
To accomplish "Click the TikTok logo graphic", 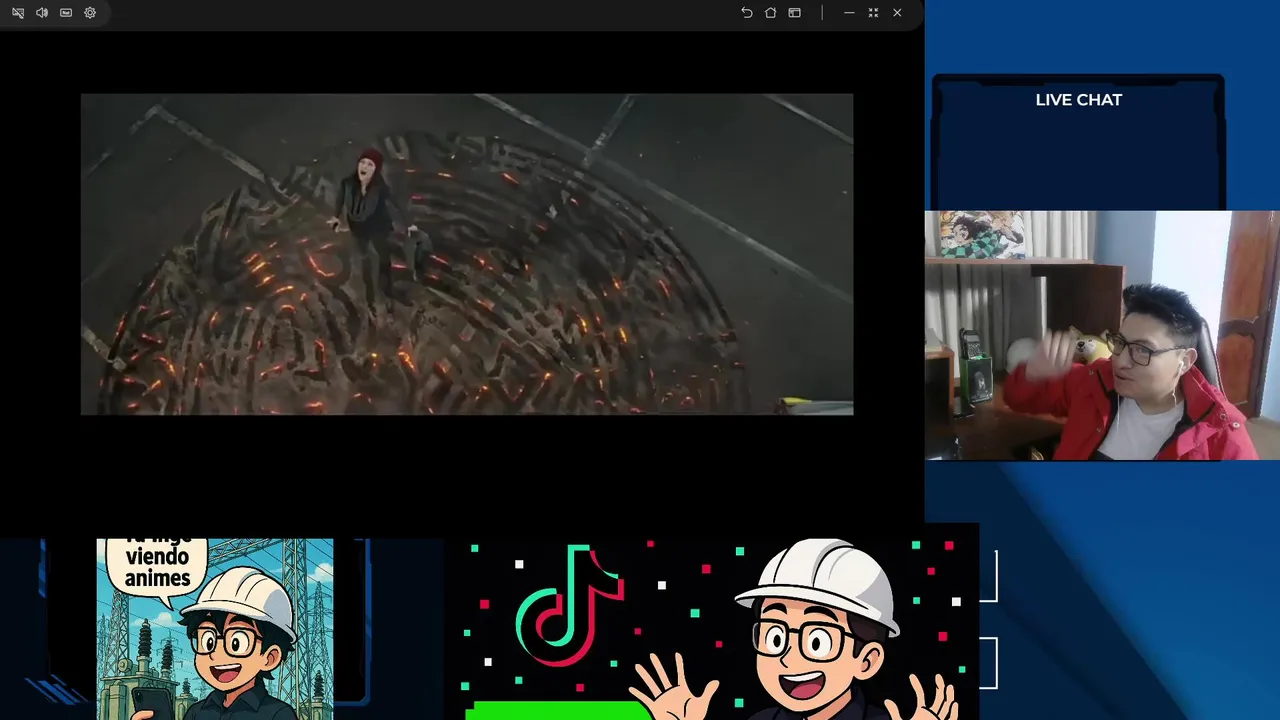I will pyautogui.click(x=570, y=605).
